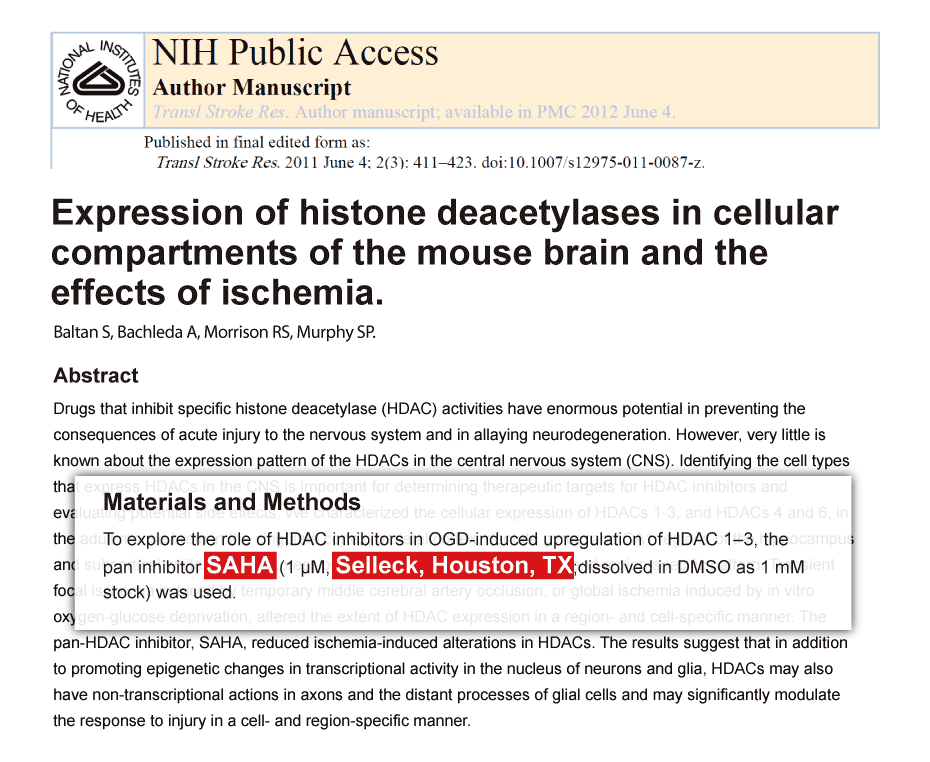Click the red highlighted SAHA label
930x762 pixels.
click(x=240, y=566)
